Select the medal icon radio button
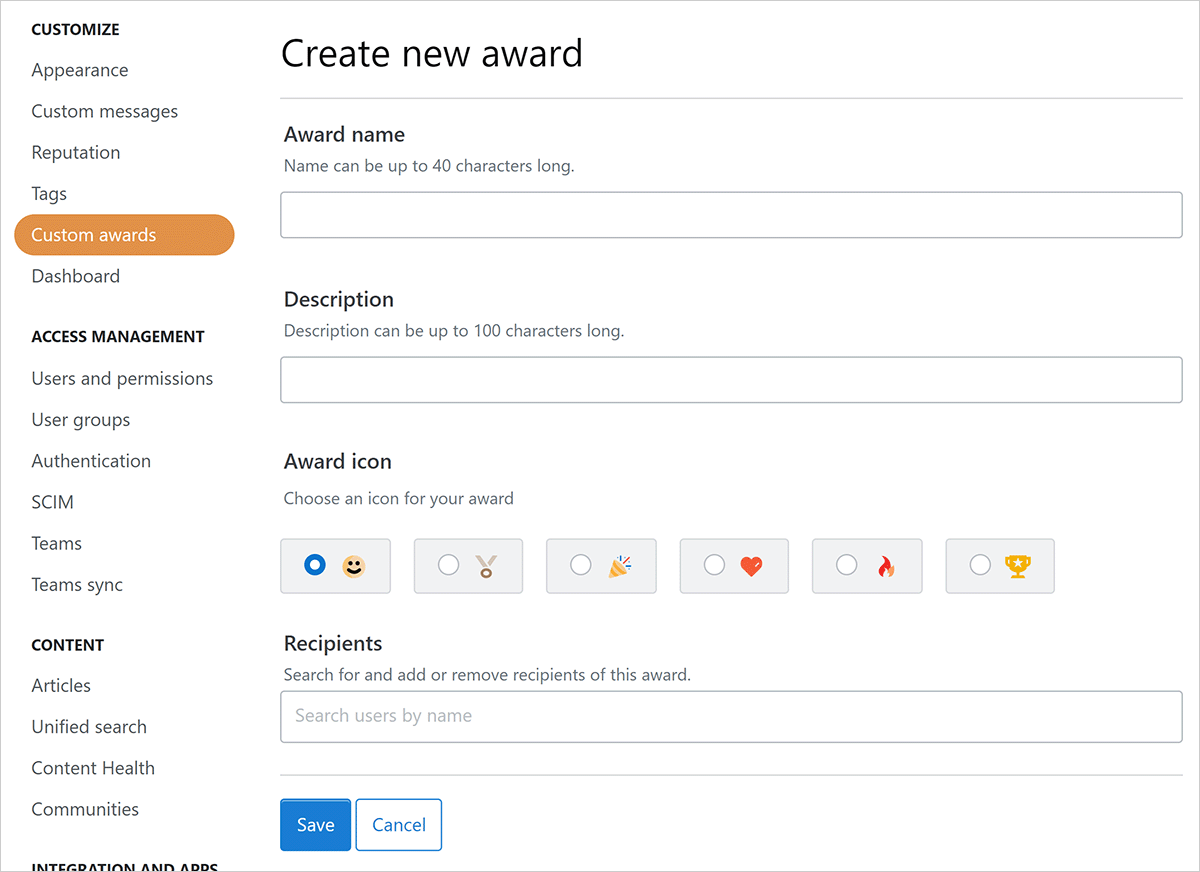 coord(449,565)
